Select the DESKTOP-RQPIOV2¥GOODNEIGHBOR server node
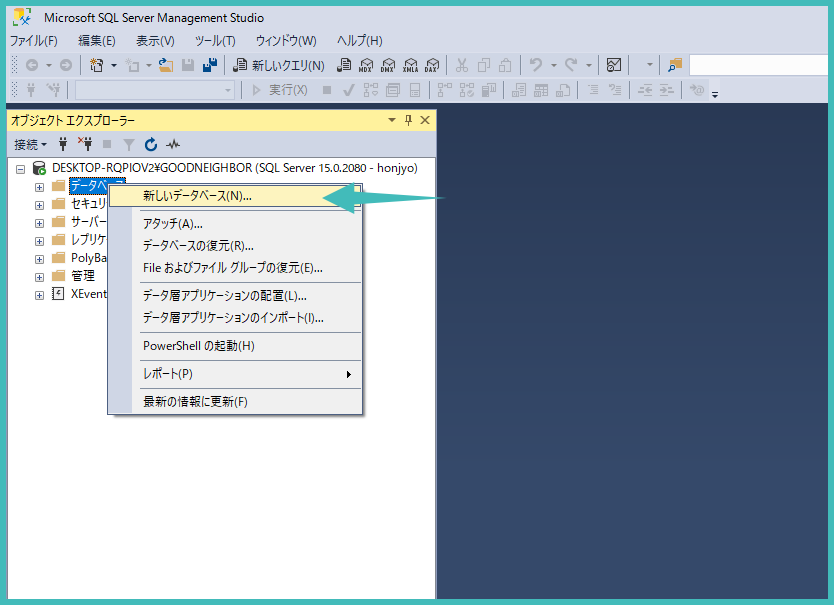The image size is (834, 605). (x=235, y=168)
